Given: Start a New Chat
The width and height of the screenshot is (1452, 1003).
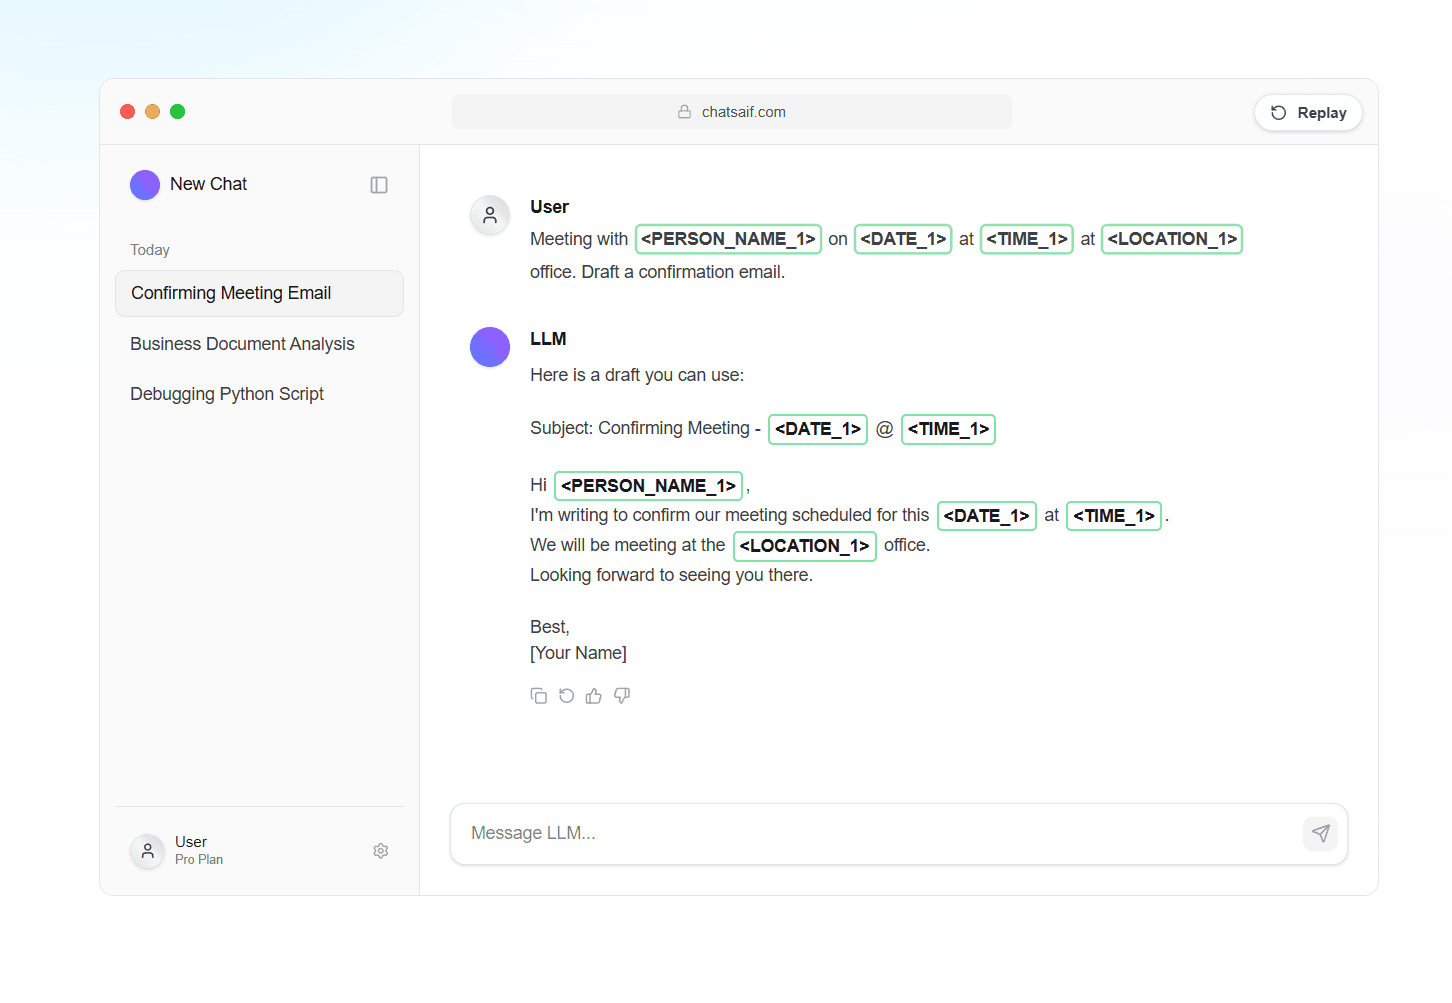Looking at the screenshot, I should tap(208, 184).
